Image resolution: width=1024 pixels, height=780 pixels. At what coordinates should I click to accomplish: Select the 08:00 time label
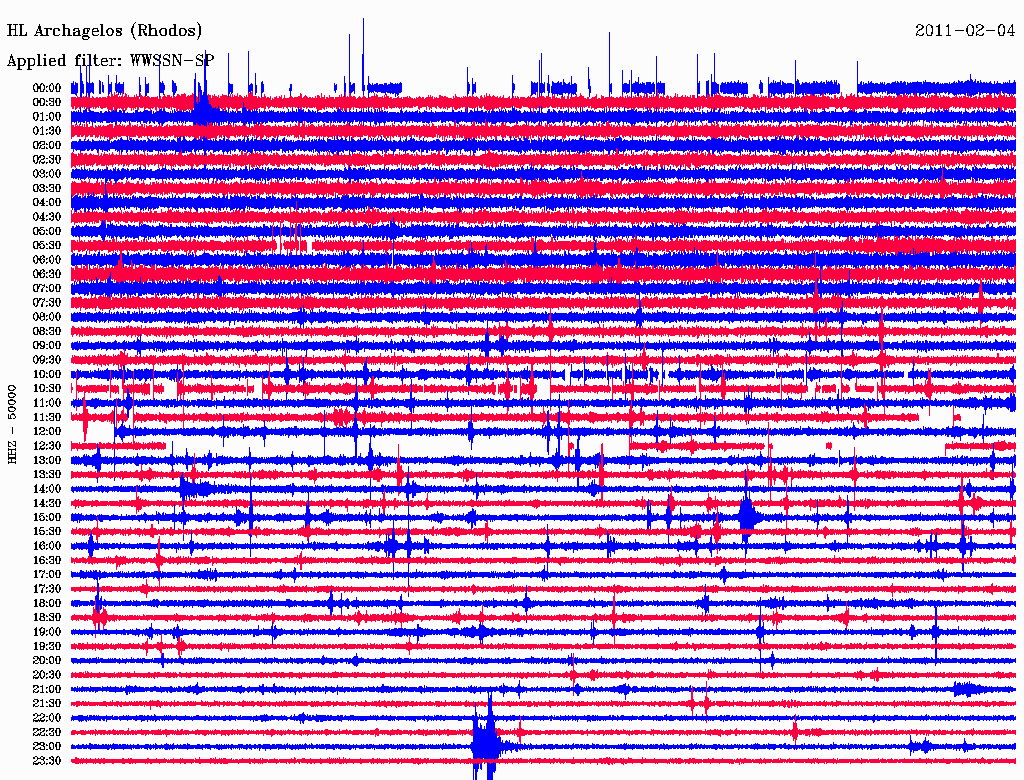tap(47, 317)
